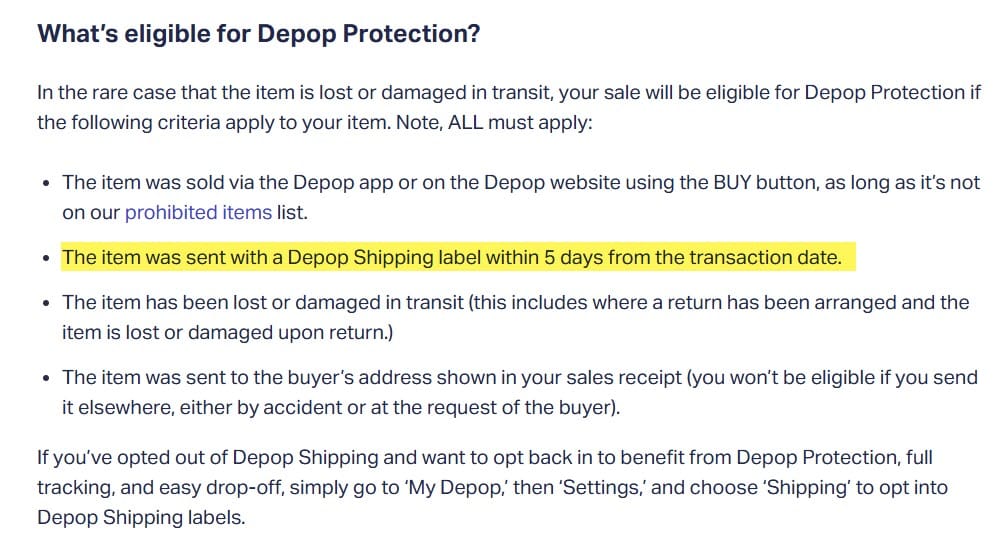Open the prohibited items link
The height and width of the screenshot is (551, 1004).
(x=198, y=212)
